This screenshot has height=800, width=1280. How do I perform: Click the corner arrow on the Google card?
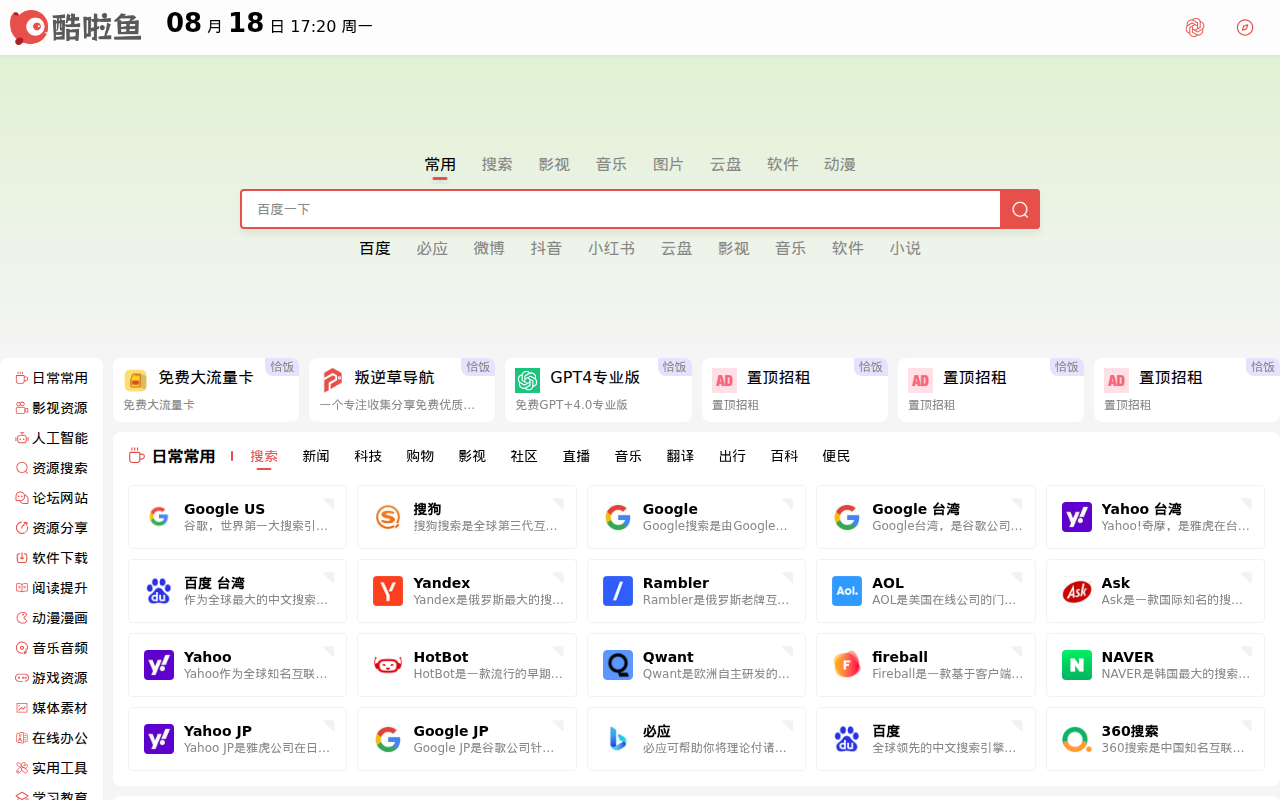[x=787, y=503]
